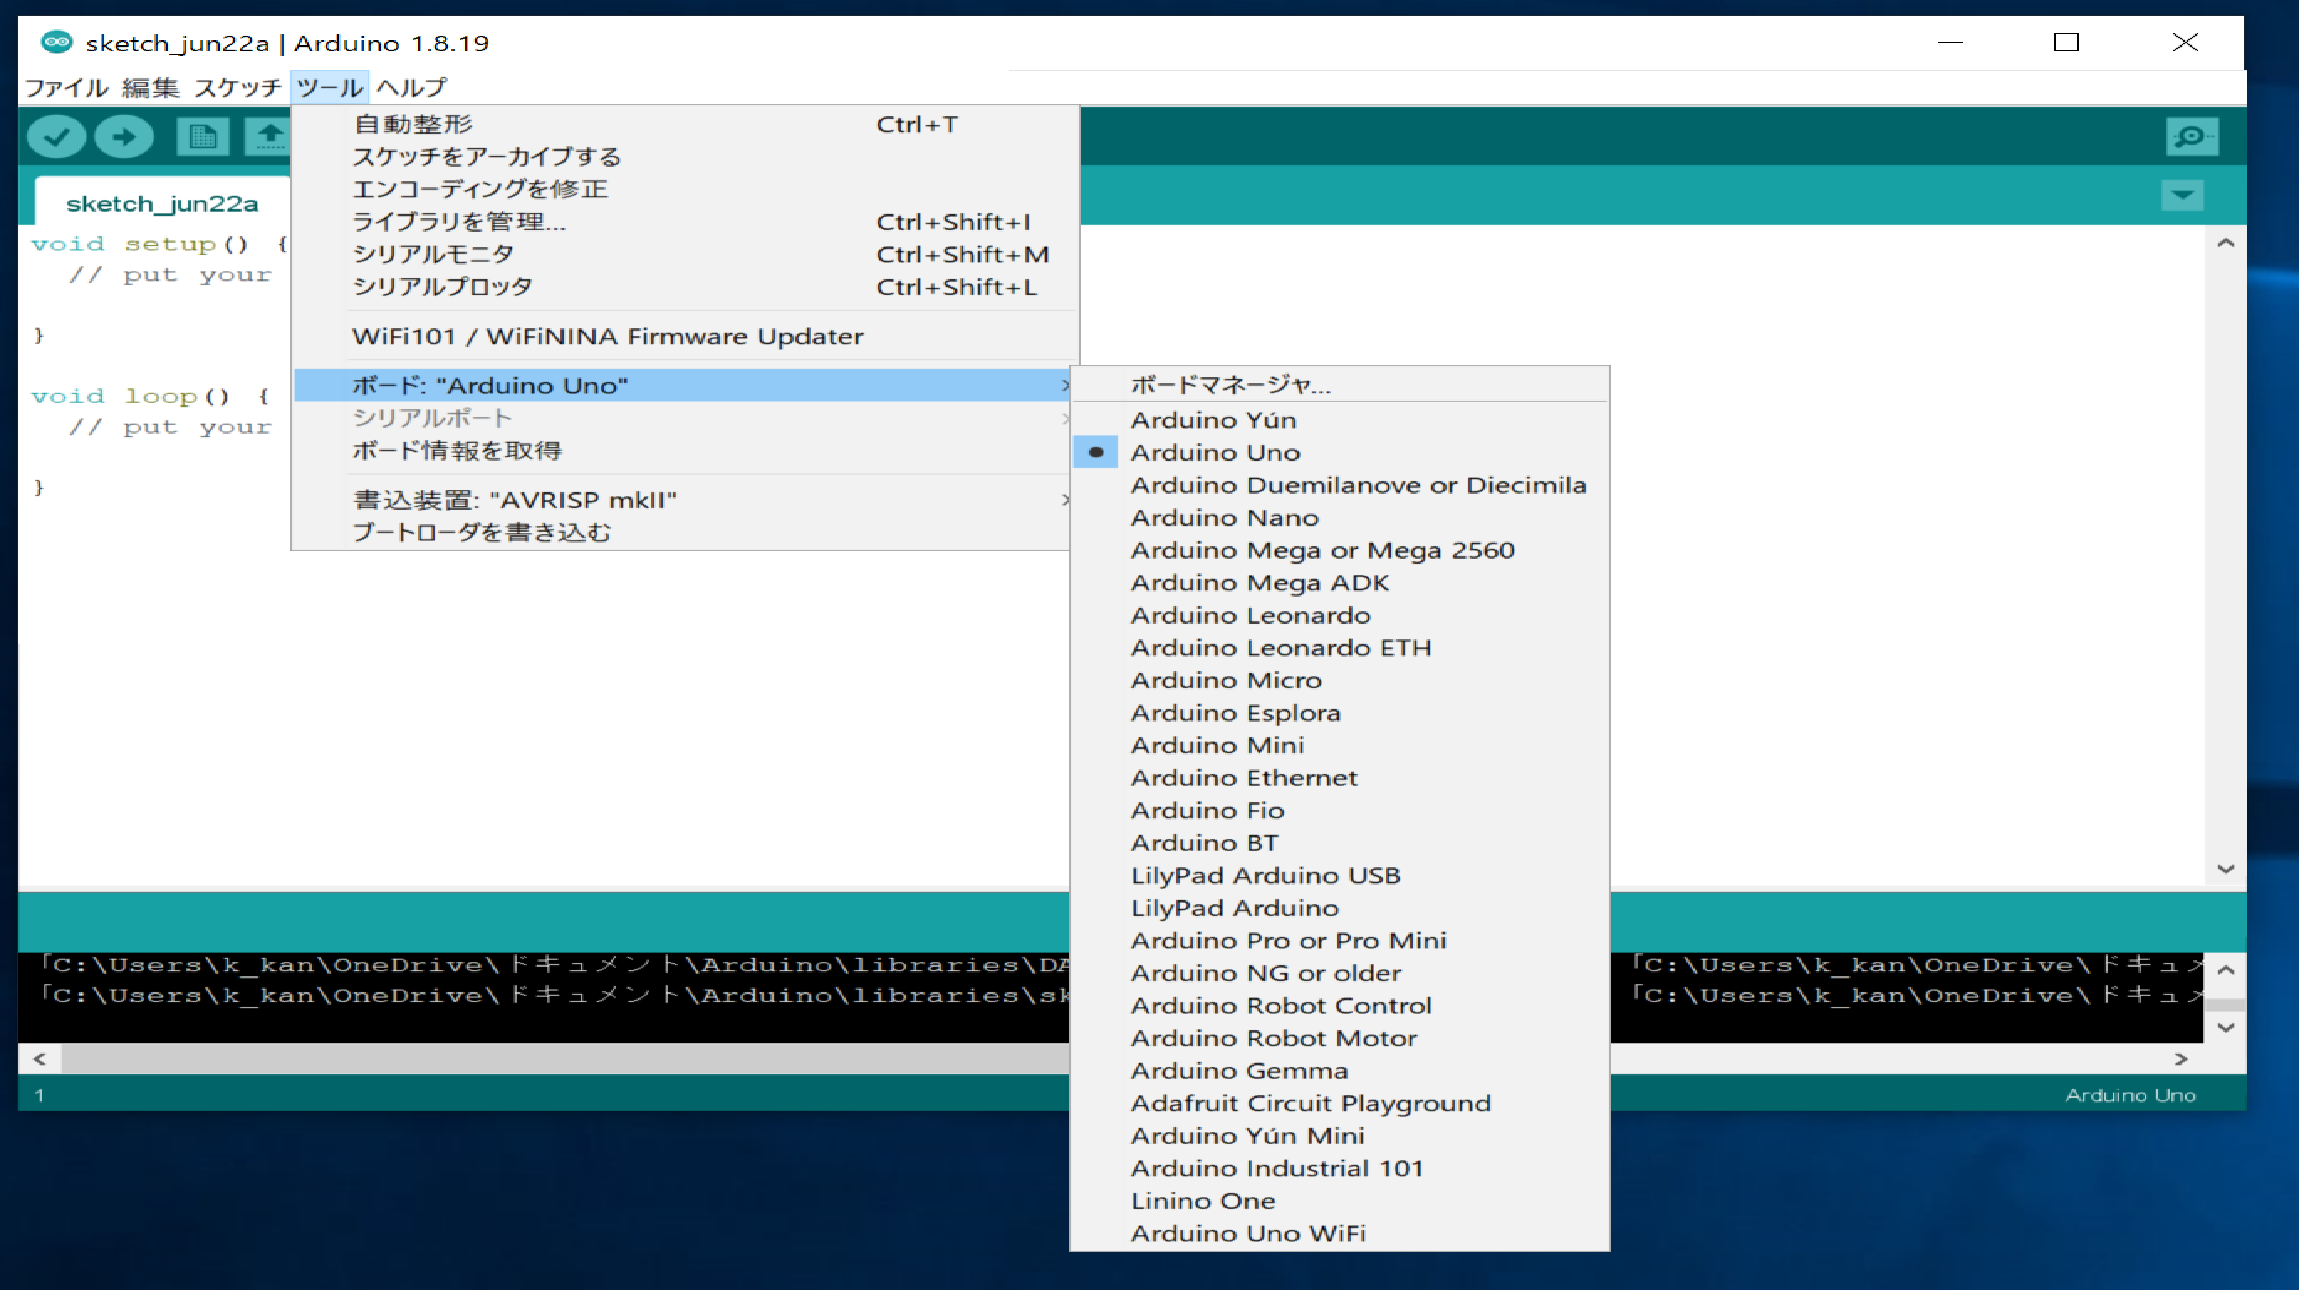Open ライブラリを管理... entry
Viewport: 2304px width, 1296px height.
[685, 222]
